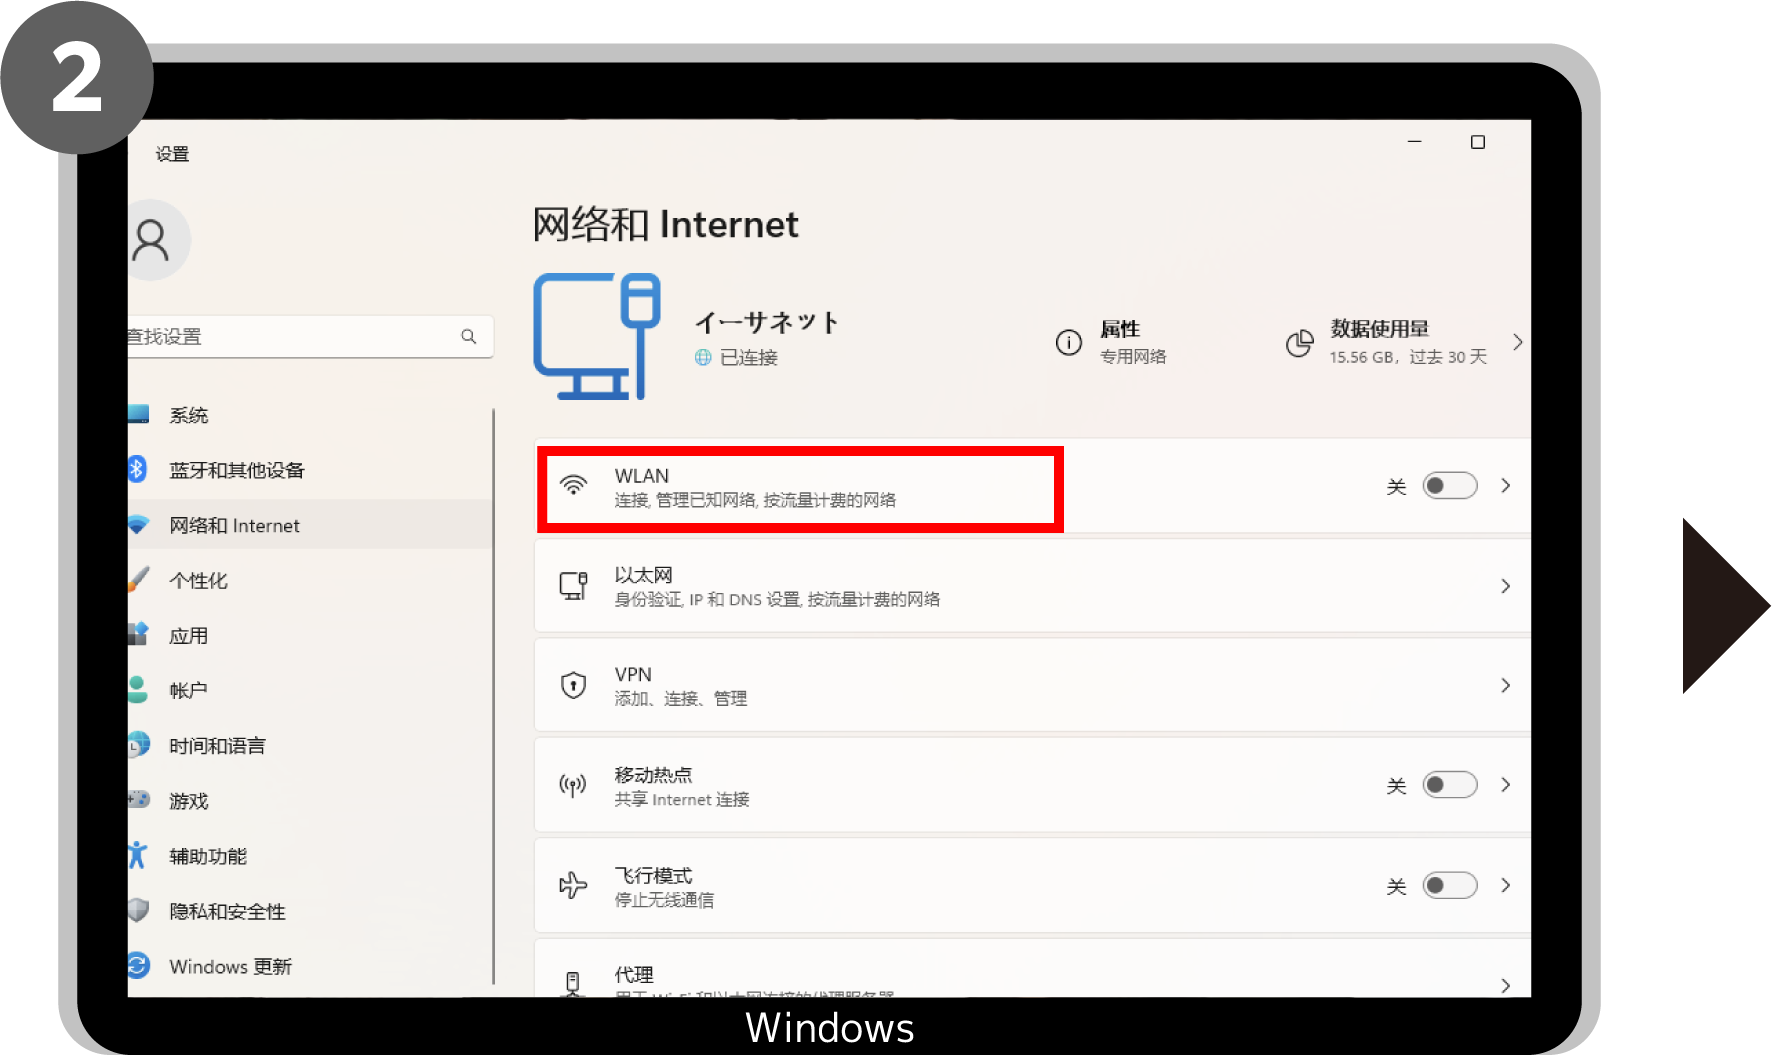Open VPN details using its chevron
The image size is (1772, 1055).
(1505, 685)
